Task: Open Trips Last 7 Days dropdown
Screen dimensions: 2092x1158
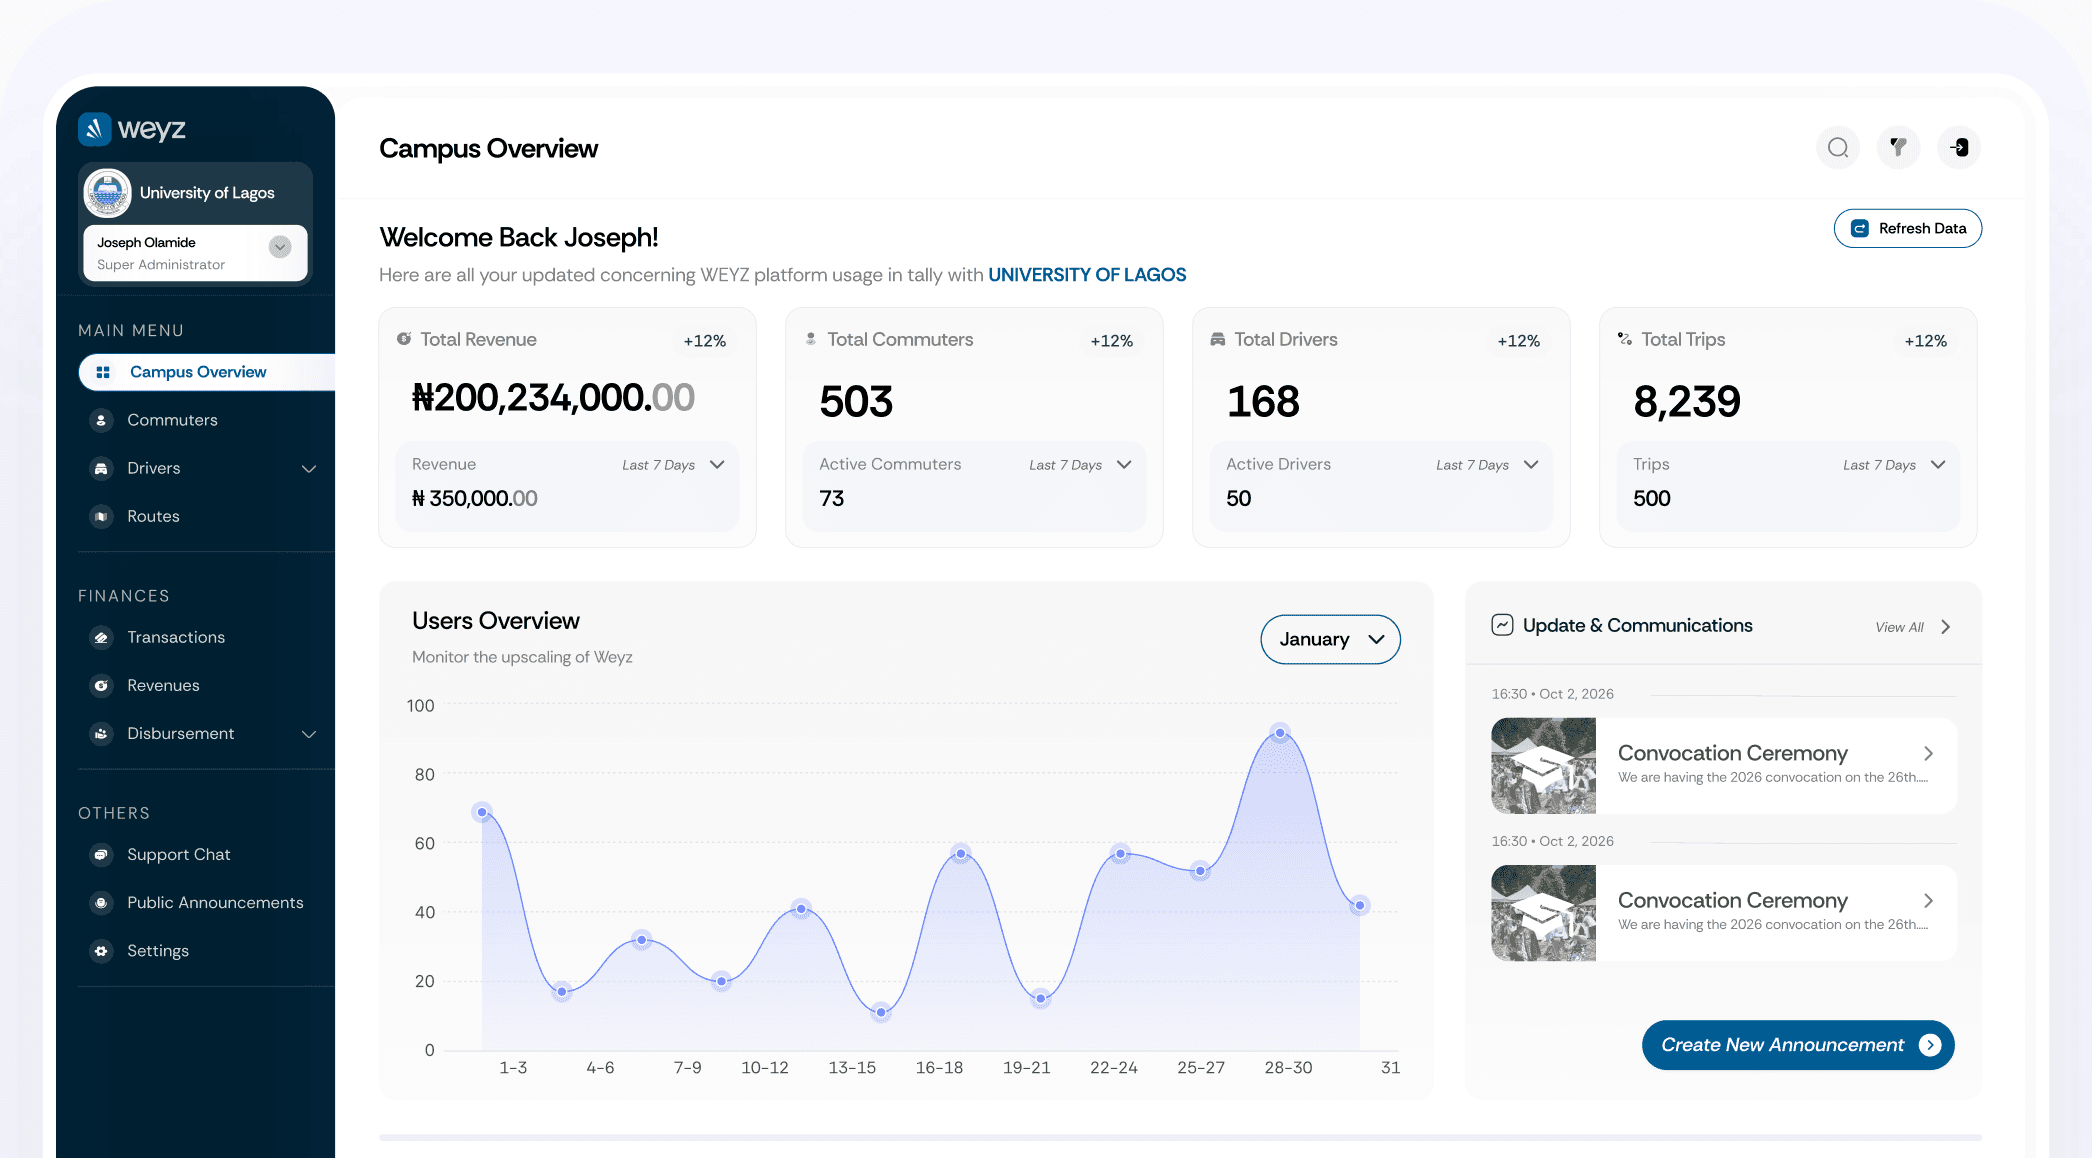Action: coord(1895,465)
